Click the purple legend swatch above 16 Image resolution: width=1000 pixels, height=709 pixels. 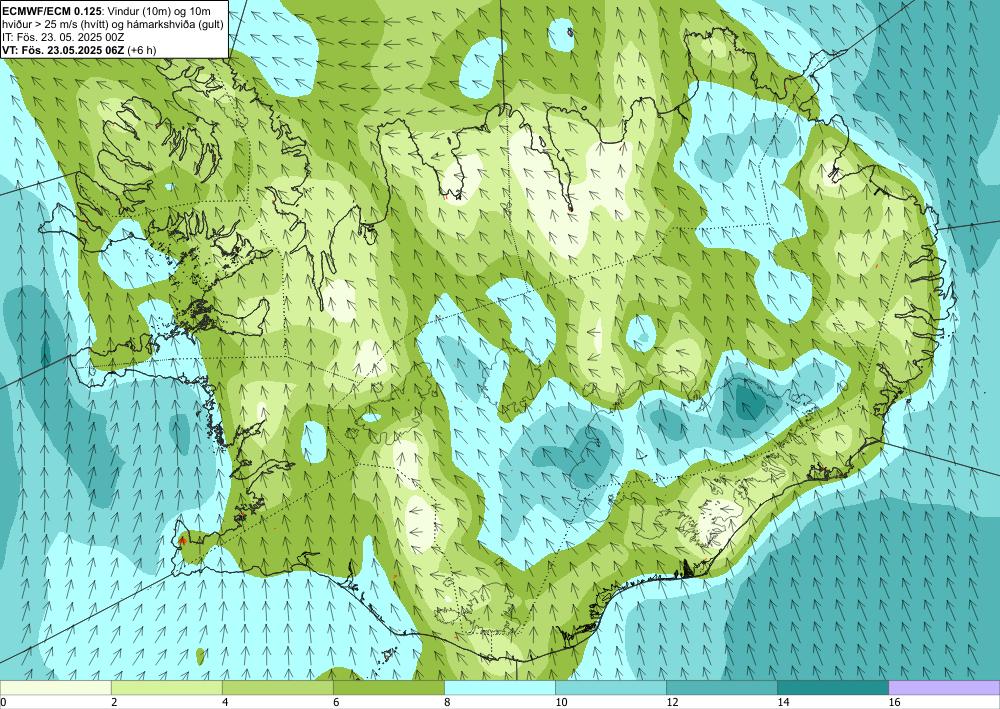[x=944, y=687]
